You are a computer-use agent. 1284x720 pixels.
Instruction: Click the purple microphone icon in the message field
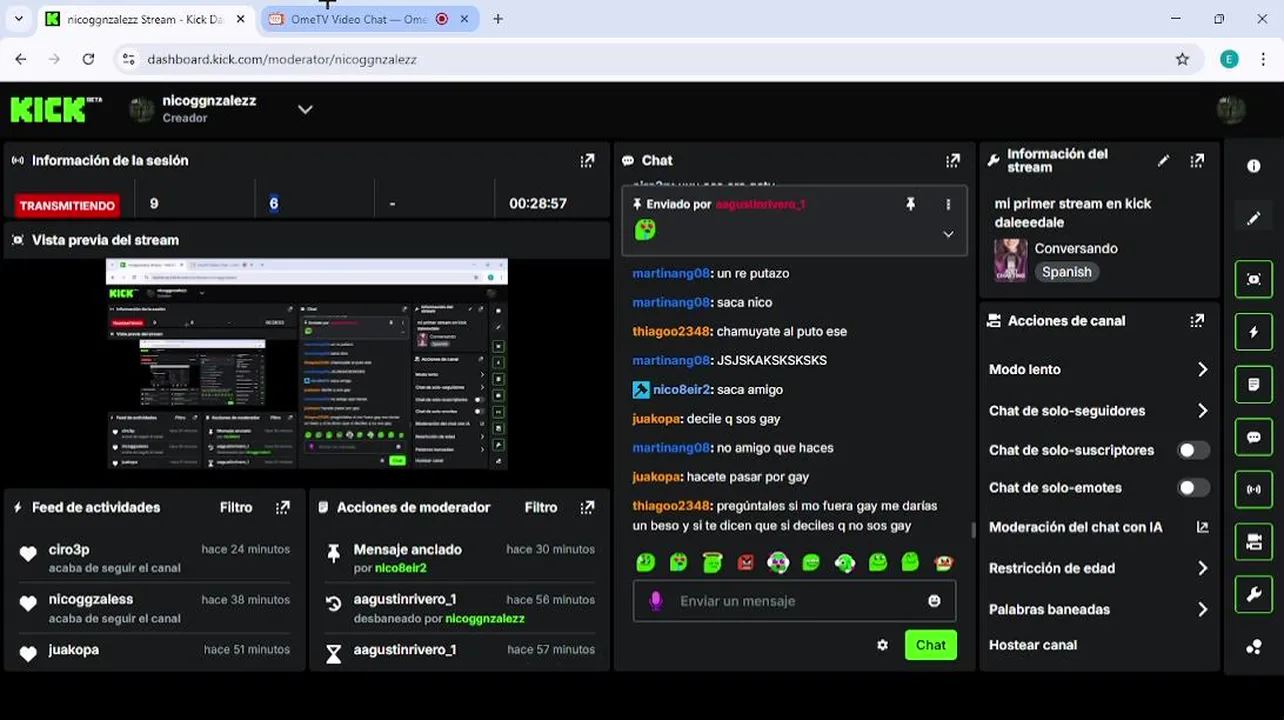[x=656, y=601]
